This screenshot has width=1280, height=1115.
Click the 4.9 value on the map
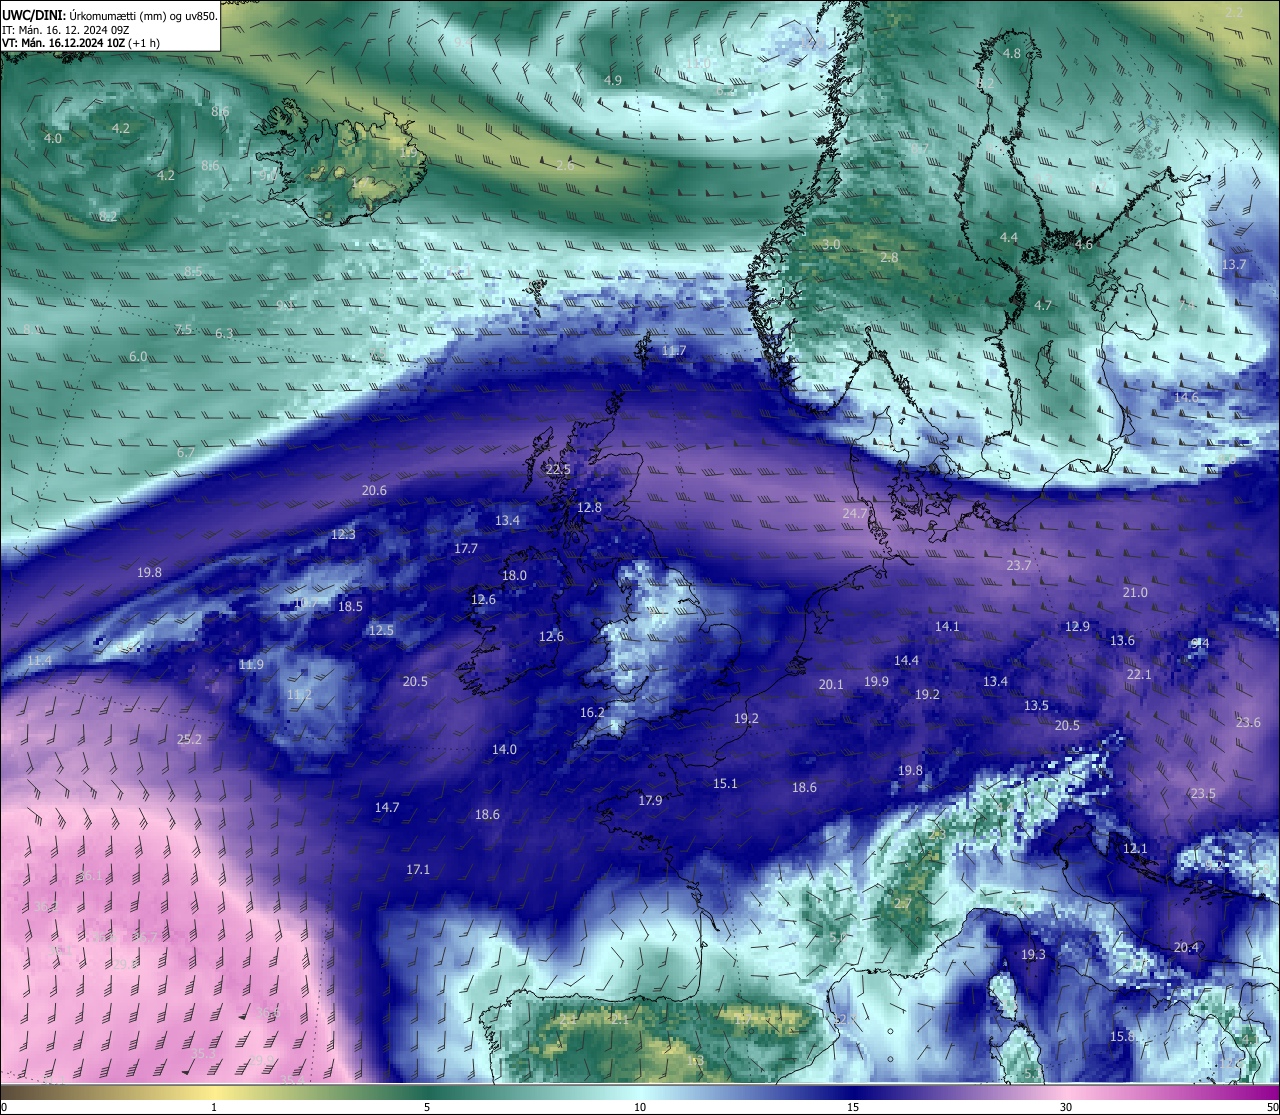[613, 81]
